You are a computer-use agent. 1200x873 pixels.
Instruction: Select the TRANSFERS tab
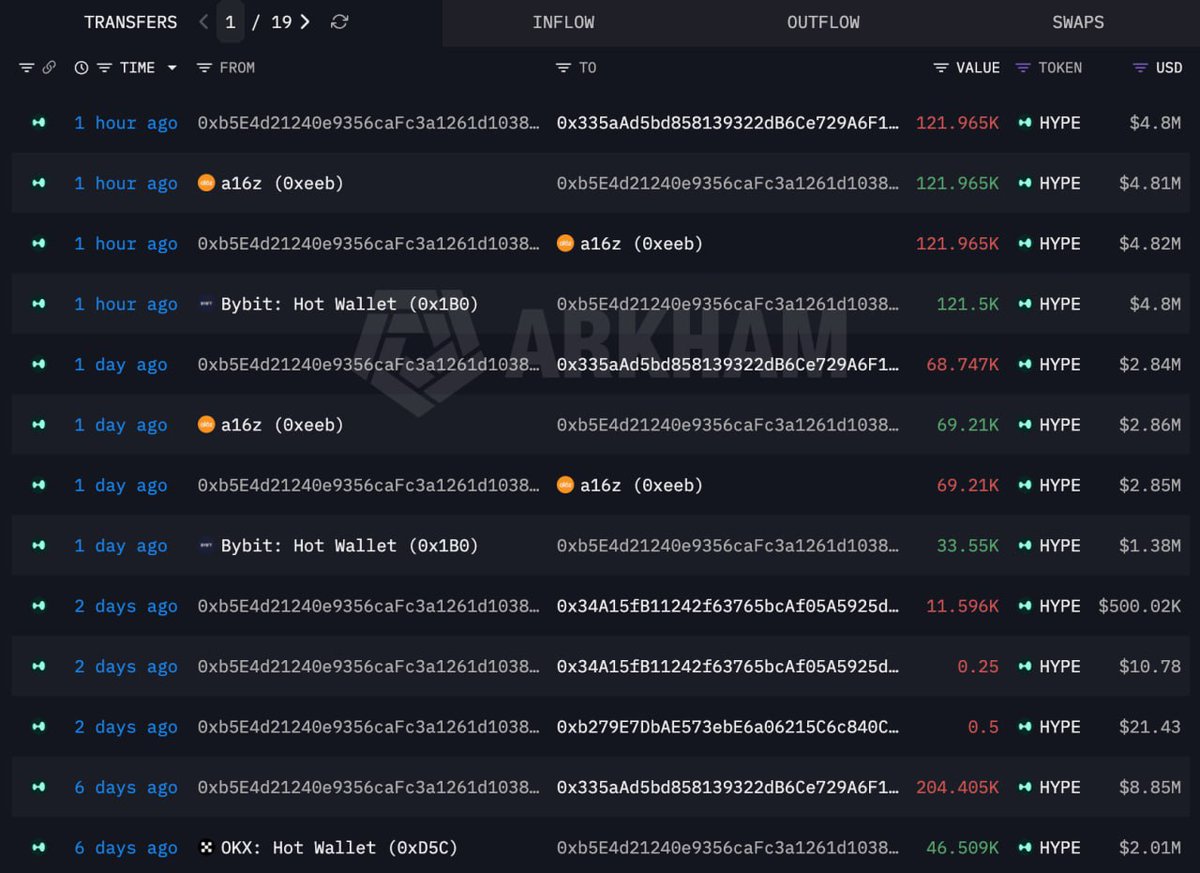click(131, 22)
